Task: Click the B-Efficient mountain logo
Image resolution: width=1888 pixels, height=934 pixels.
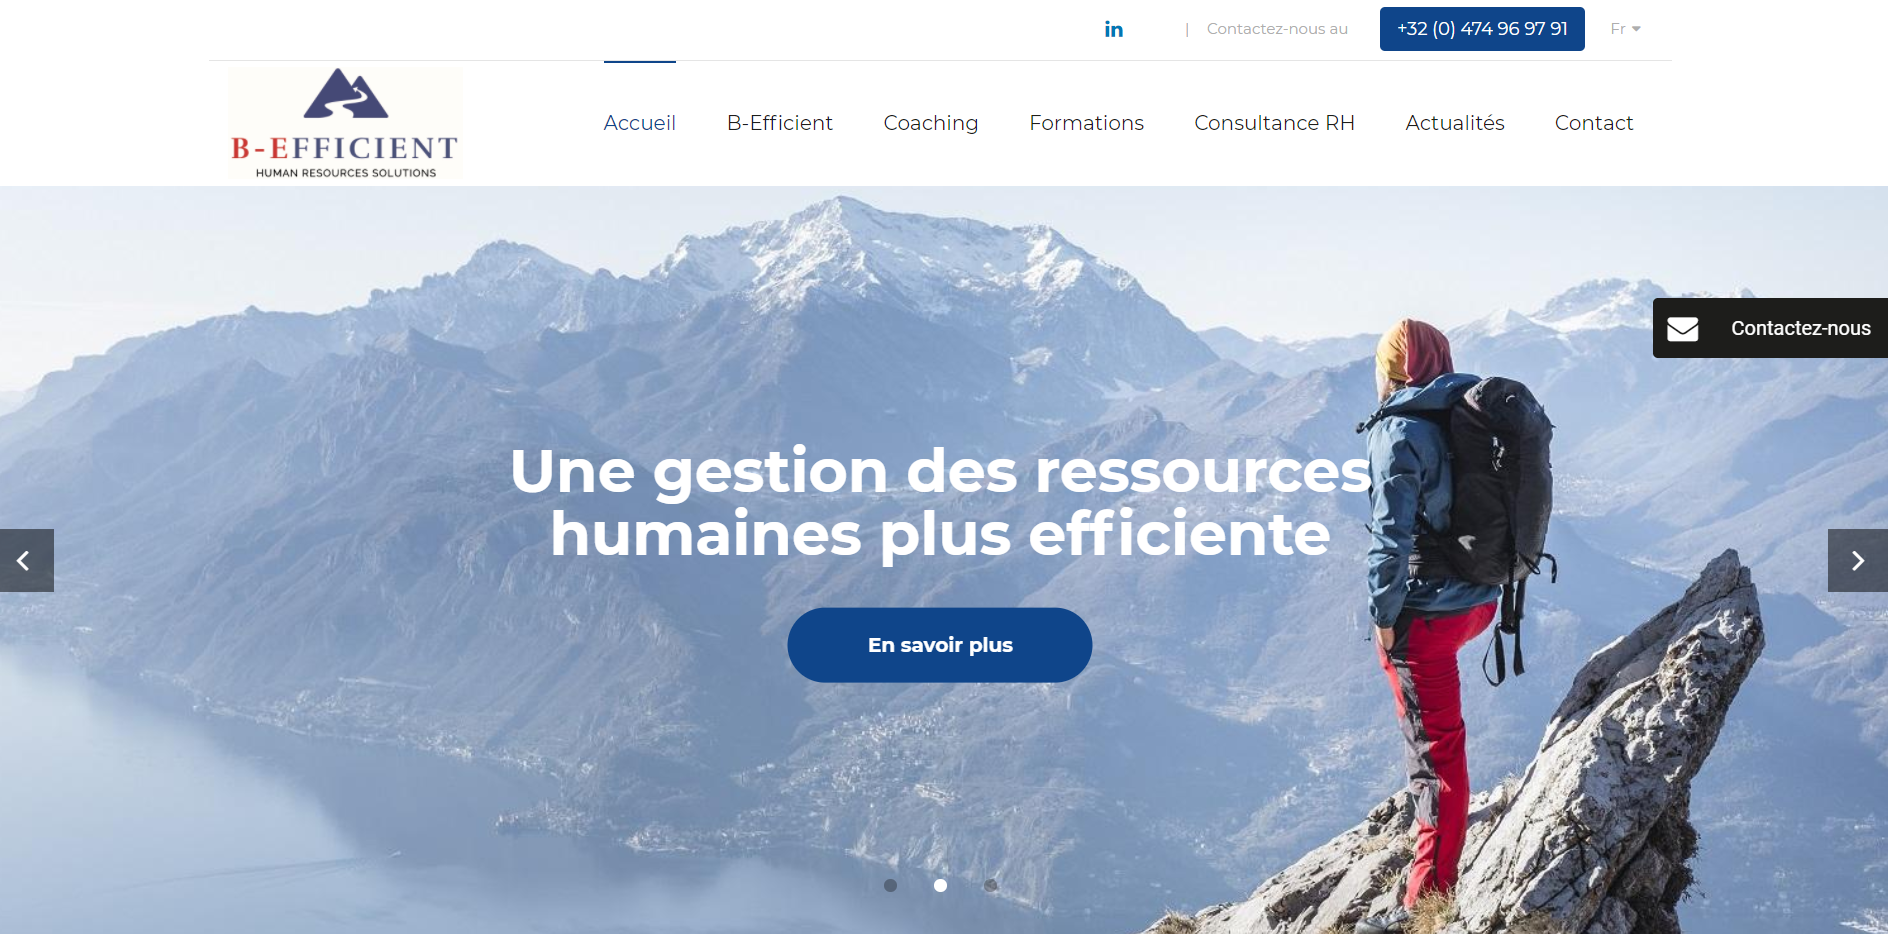Action: [x=345, y=124]
